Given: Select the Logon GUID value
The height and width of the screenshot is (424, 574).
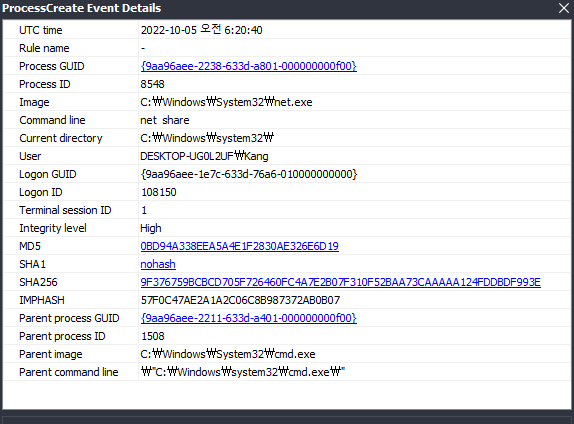Looking at the screenshot, I should point(249,174).
